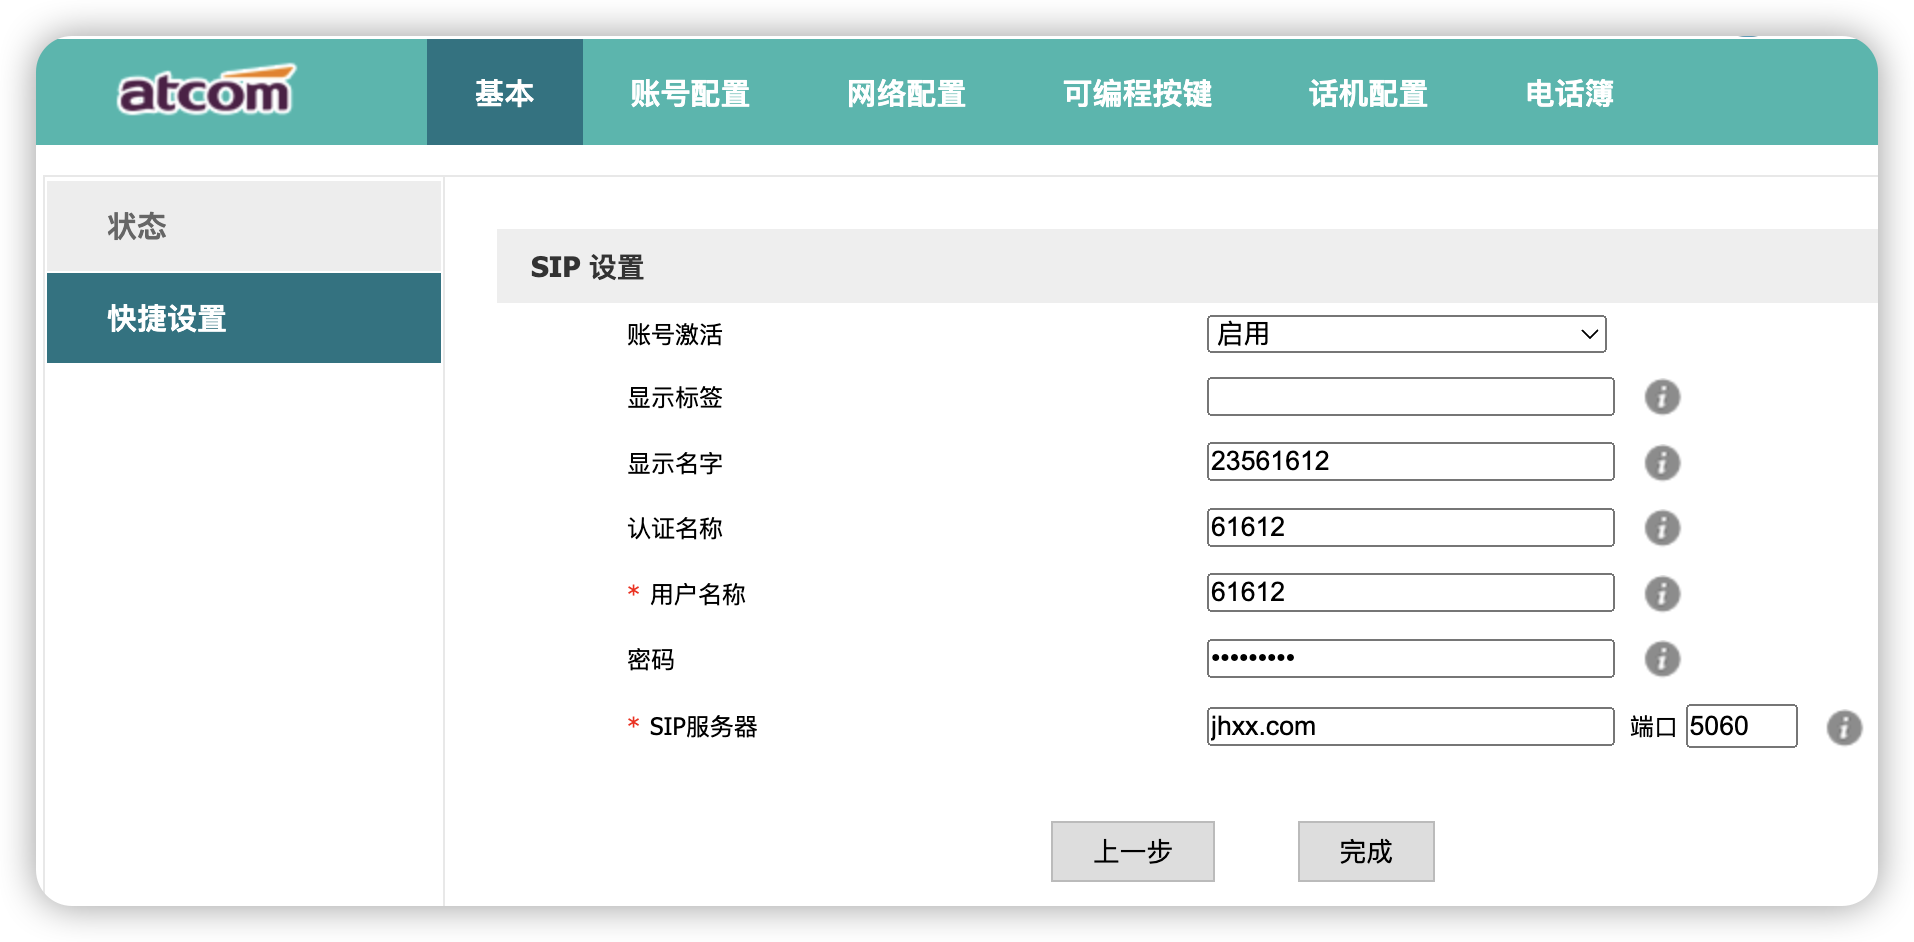The image size is (1914, 942).
Task: Open the 网络配置 tab
Action: click(x=906, y=93)
